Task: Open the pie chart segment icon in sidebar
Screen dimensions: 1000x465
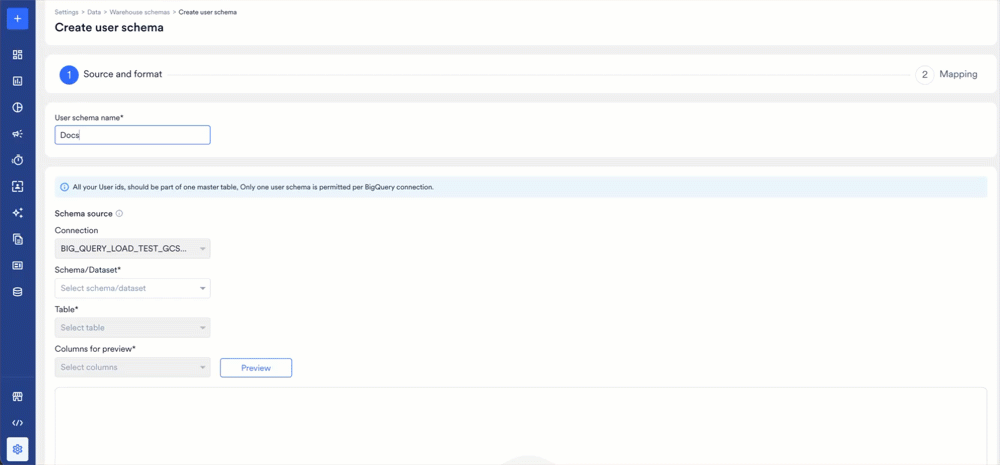Action: coord(17,107)
